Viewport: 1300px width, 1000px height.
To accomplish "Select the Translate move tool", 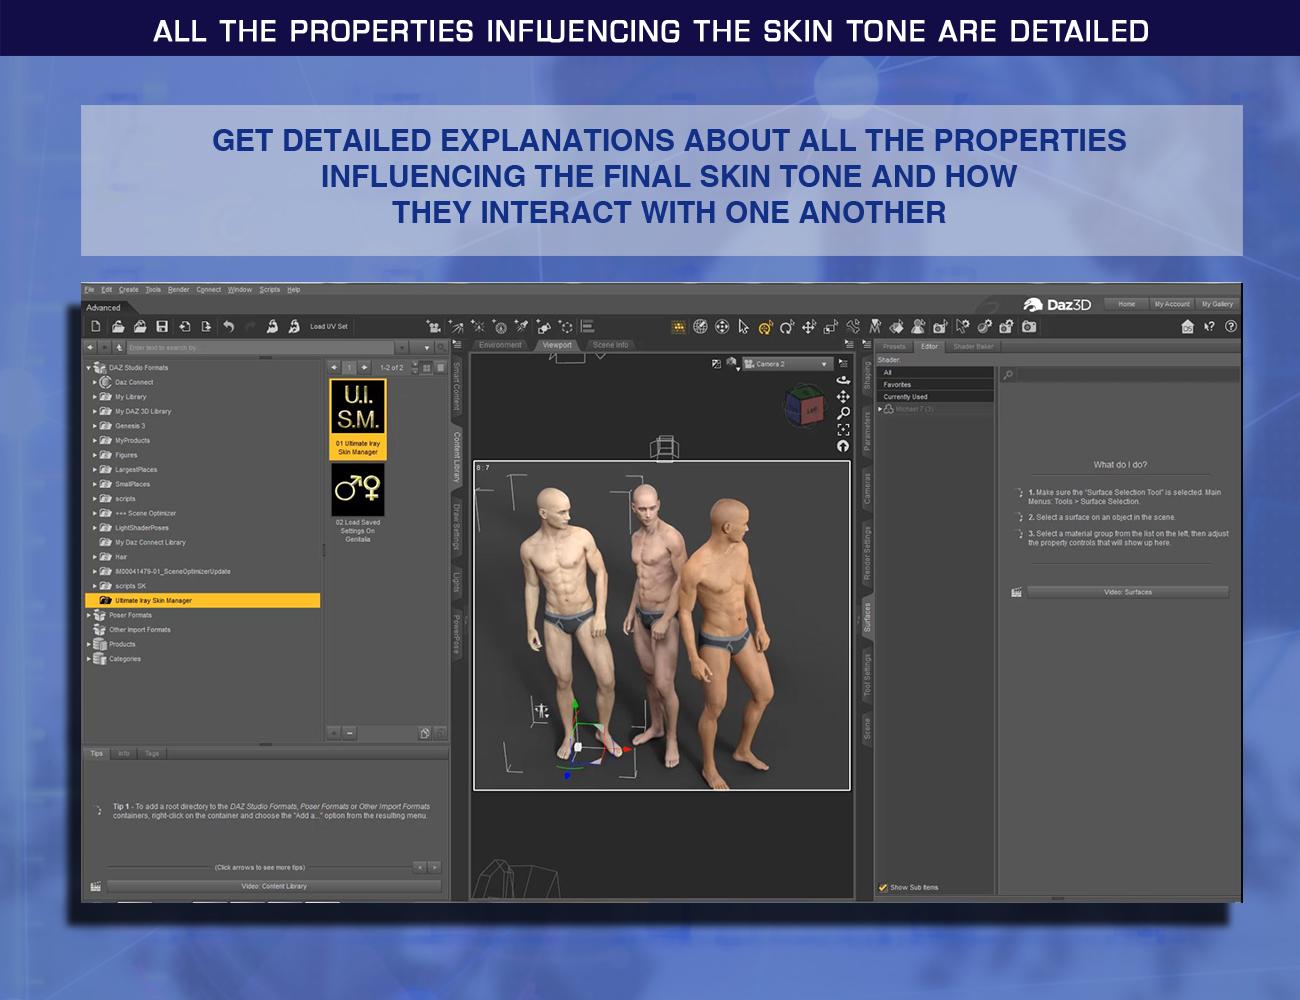I will pyautogui.click(x=809, y=326).
